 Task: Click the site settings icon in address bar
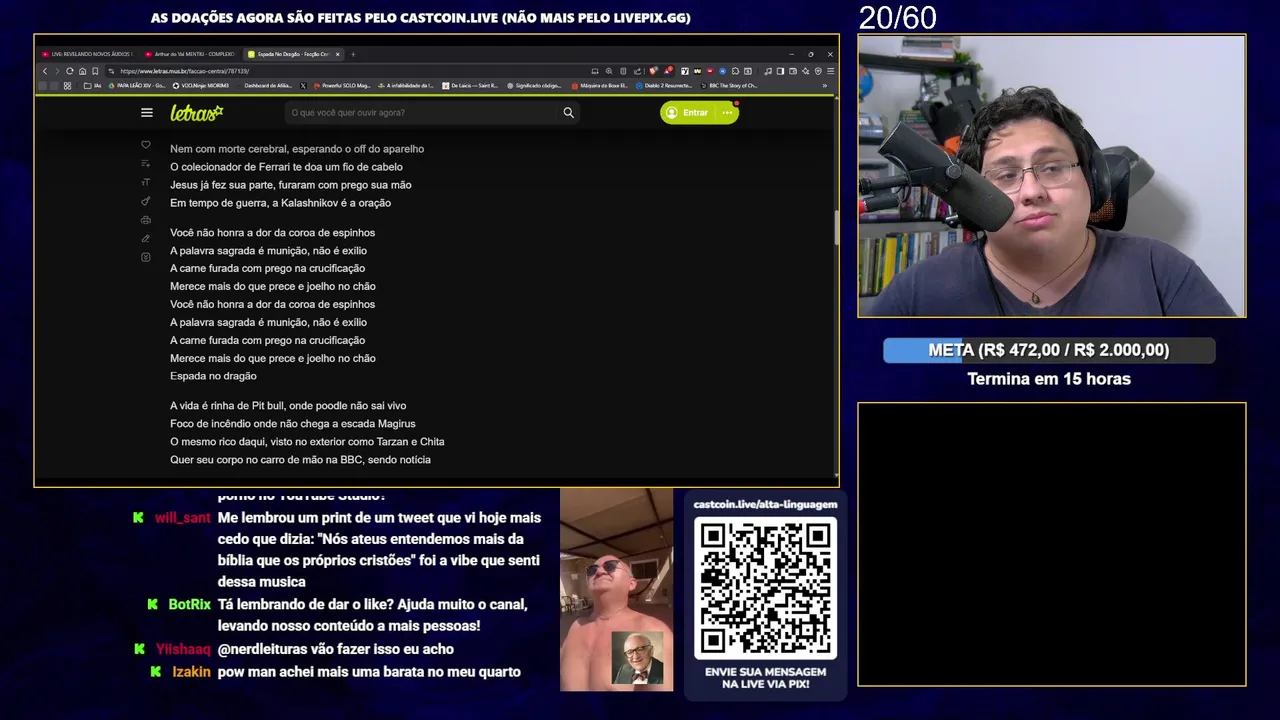(111, 71)
